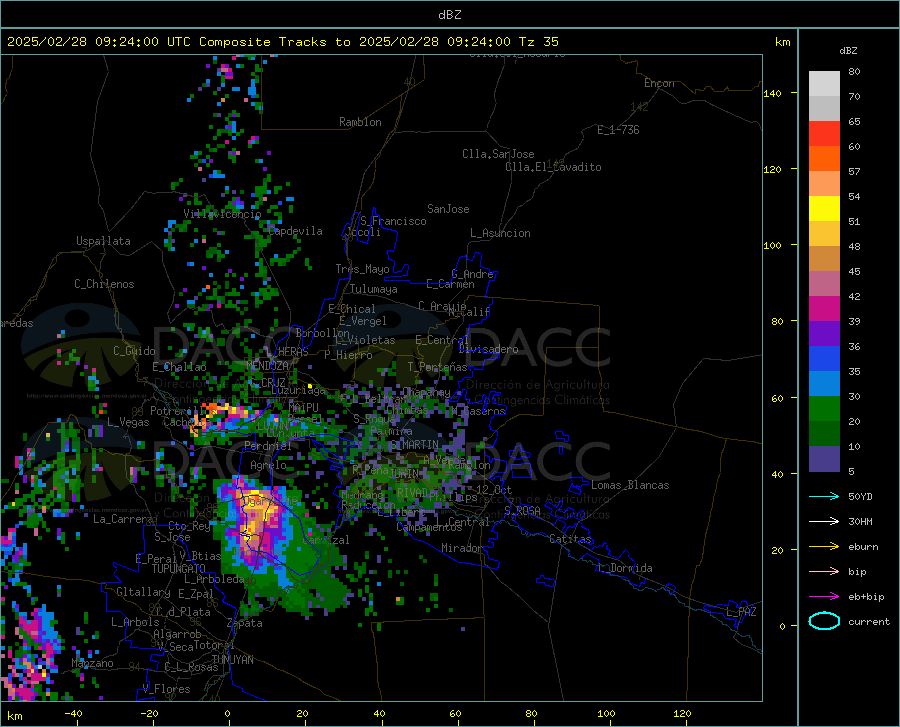
Task: Select the magenta 39-42 dBZ swatch
Action: coord(824,309)
